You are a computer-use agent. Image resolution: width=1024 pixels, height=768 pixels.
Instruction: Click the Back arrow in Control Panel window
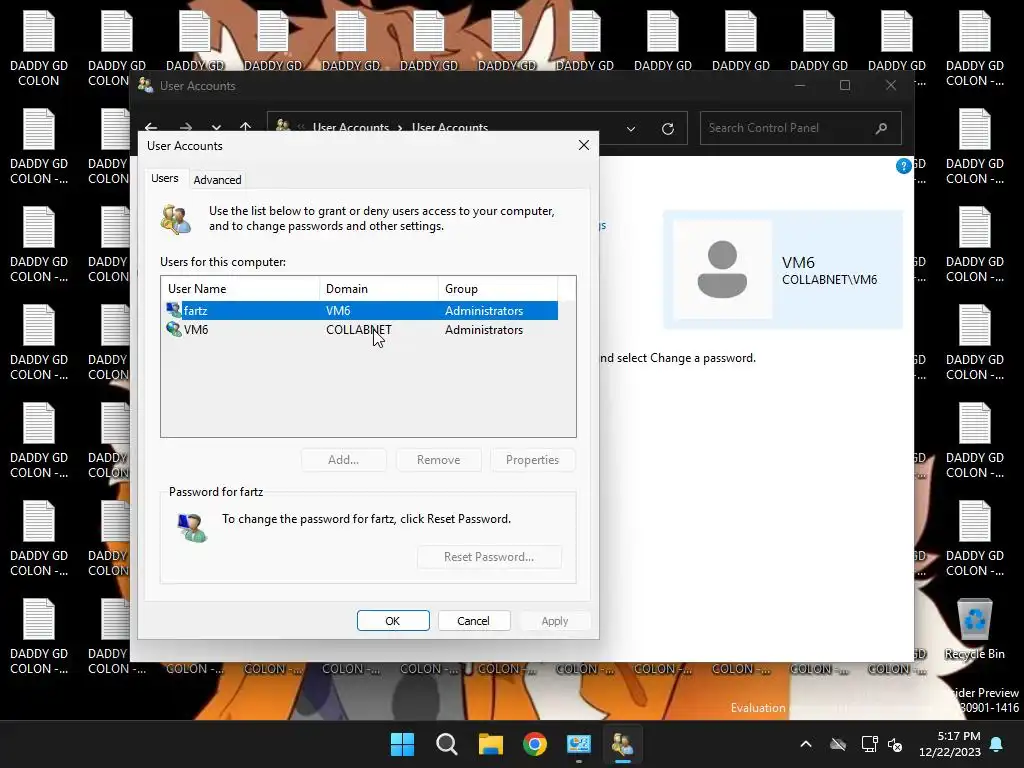click(152, 127)
